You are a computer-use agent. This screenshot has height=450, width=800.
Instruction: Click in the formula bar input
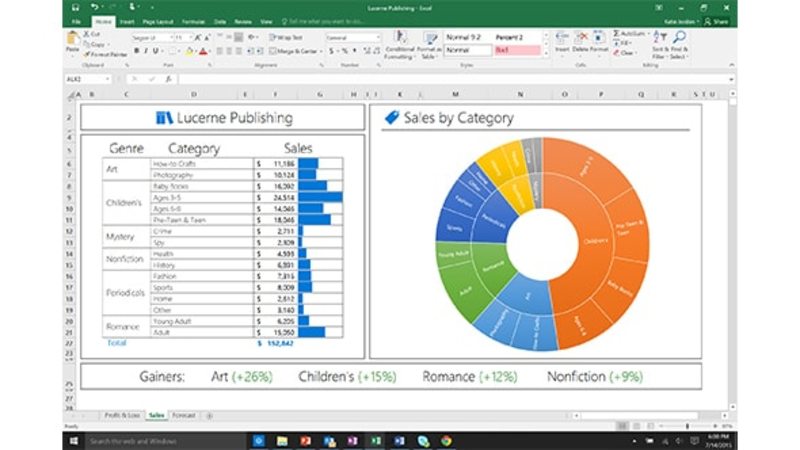click(453, 79)
